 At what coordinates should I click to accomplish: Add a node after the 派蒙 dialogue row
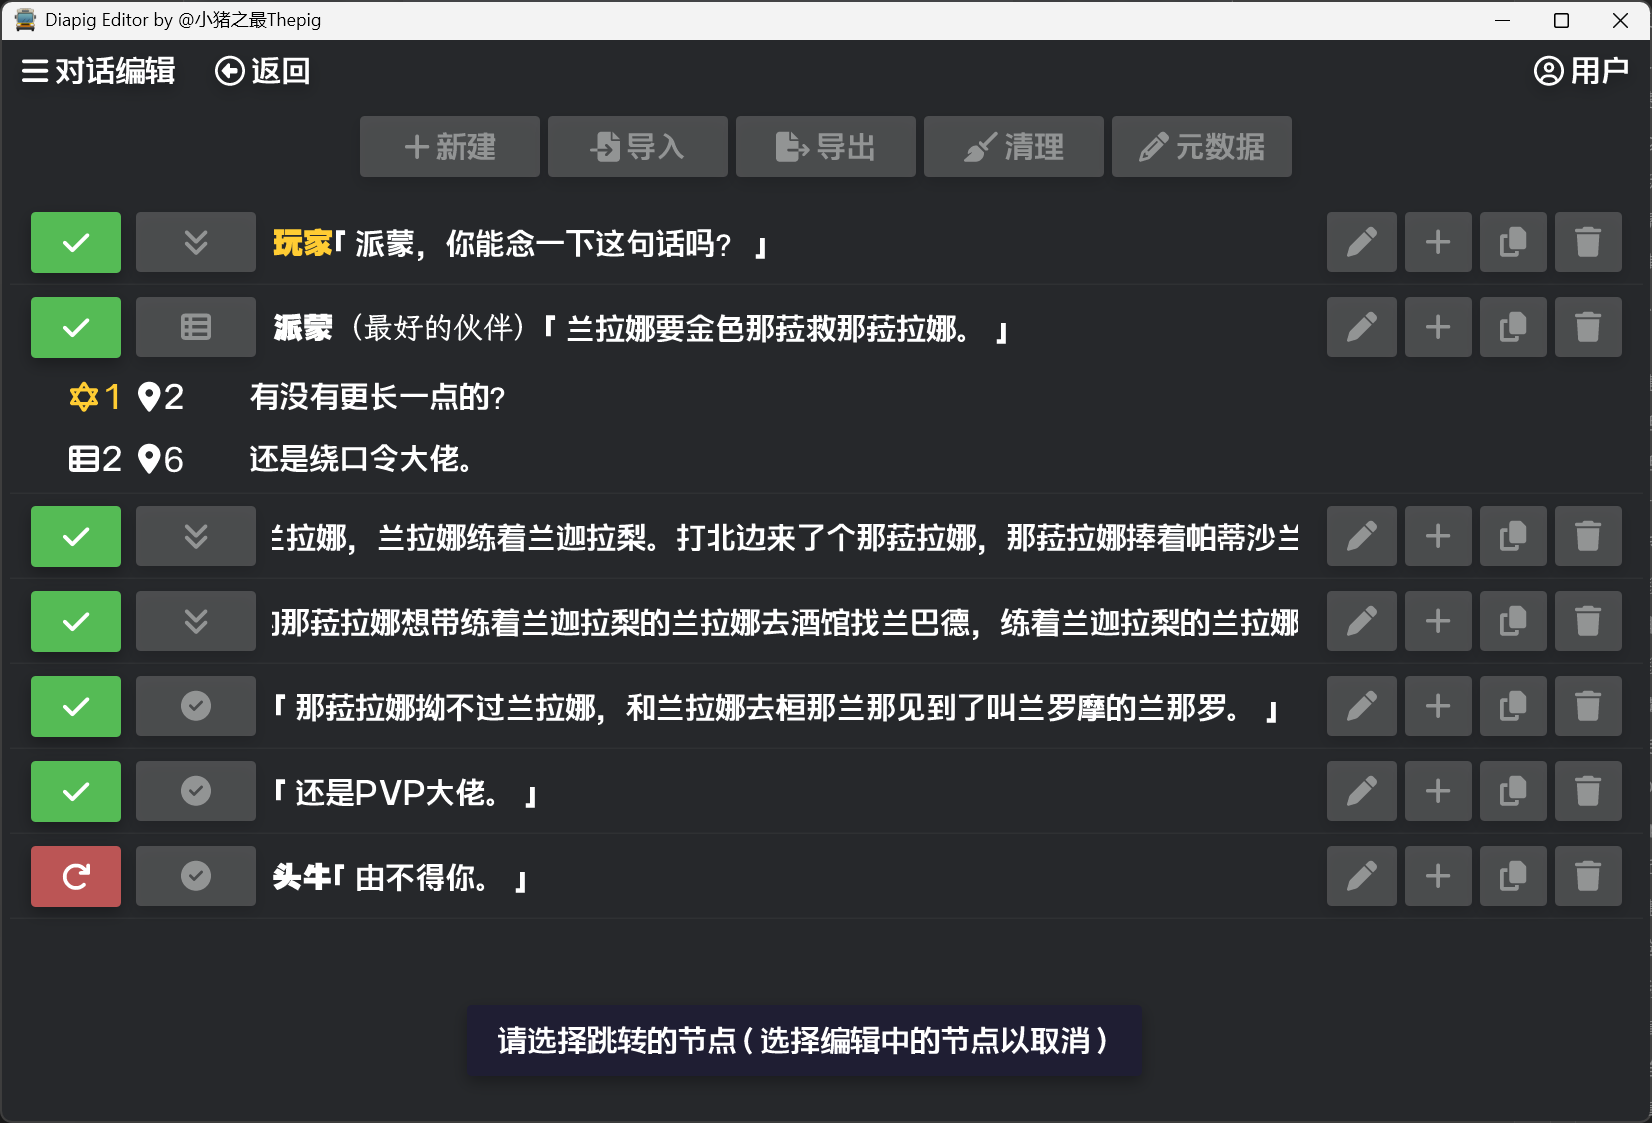click(x=1437, y=327)
